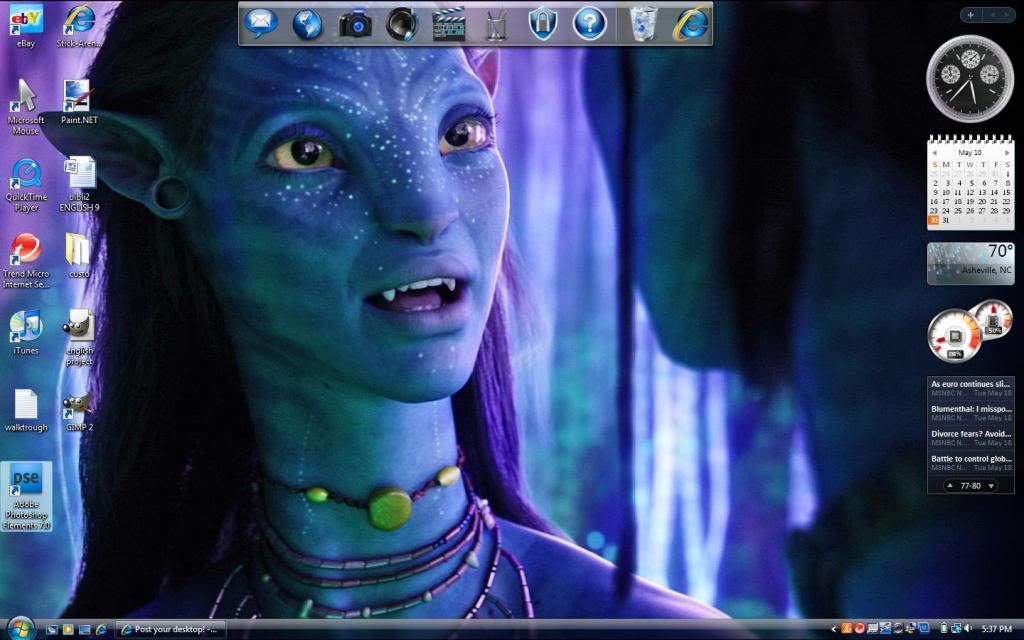Open the mail icon in the dock
This screenshot has width=1024, height=640.
tap(260, 22)
